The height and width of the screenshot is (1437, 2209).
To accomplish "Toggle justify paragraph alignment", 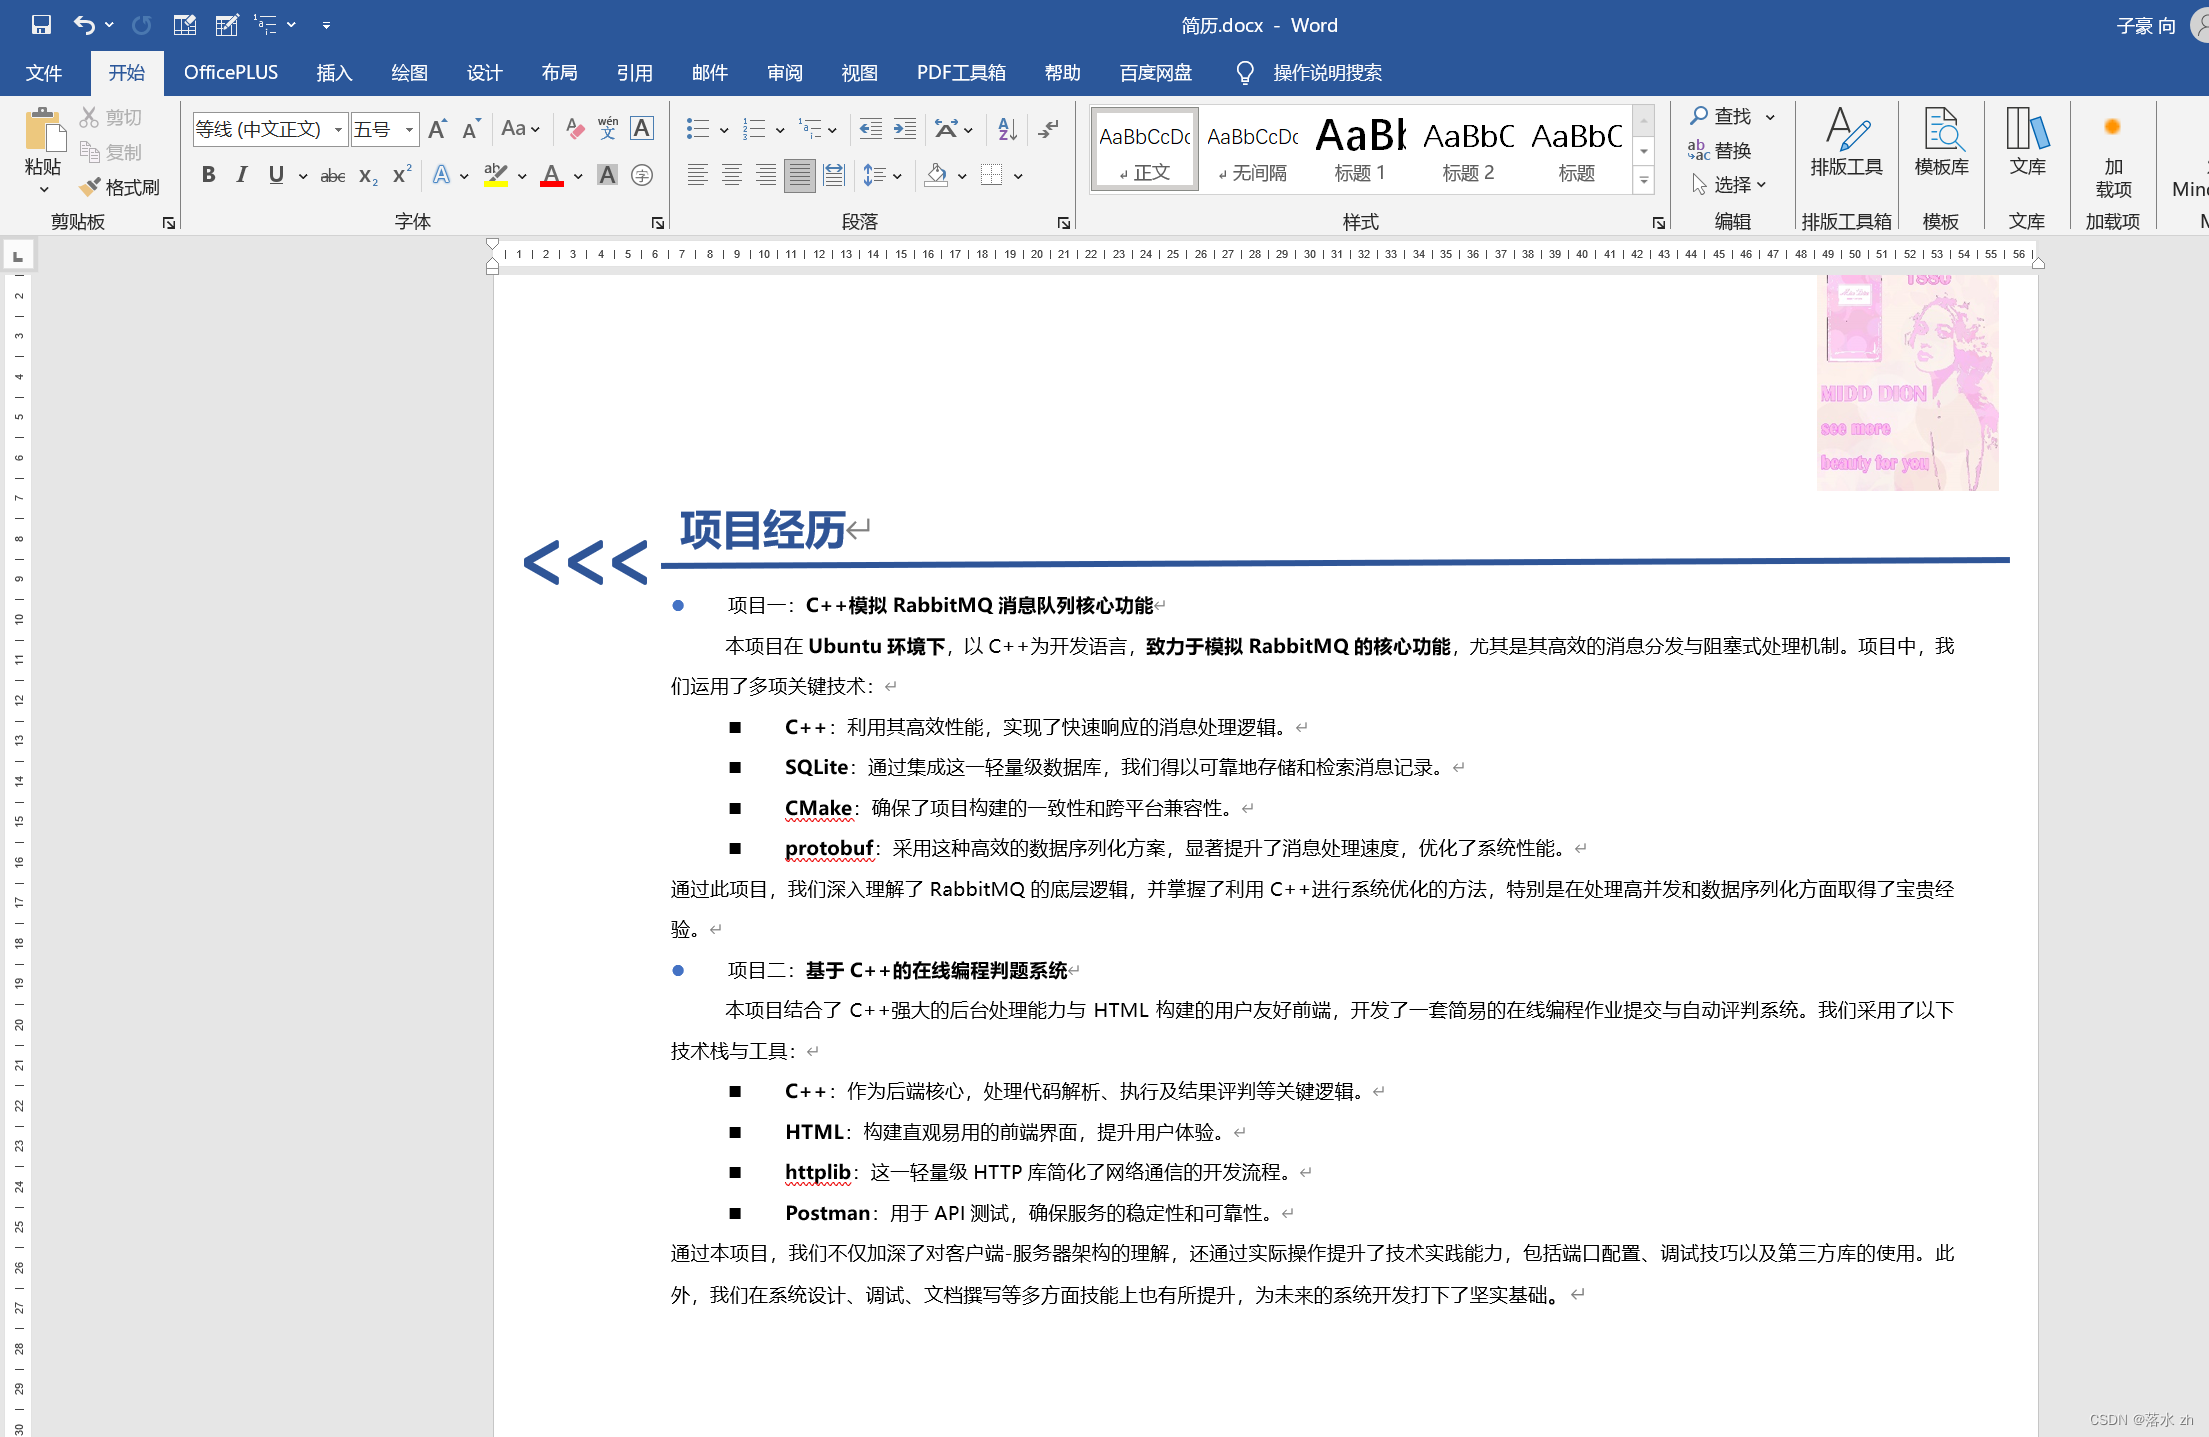I will pos(799,176).
